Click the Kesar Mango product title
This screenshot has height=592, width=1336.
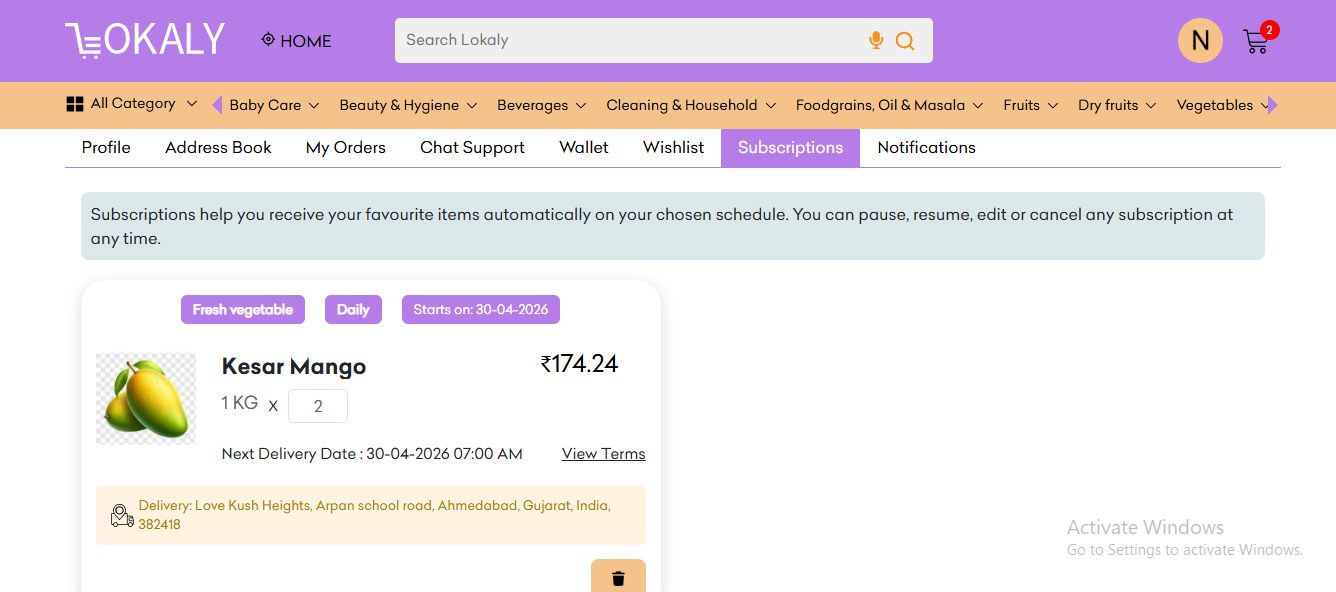point(294,367)
